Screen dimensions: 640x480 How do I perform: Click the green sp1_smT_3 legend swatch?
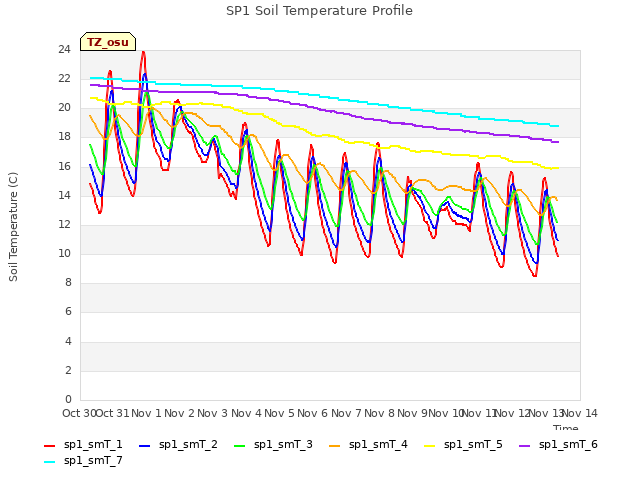(240, 446)
